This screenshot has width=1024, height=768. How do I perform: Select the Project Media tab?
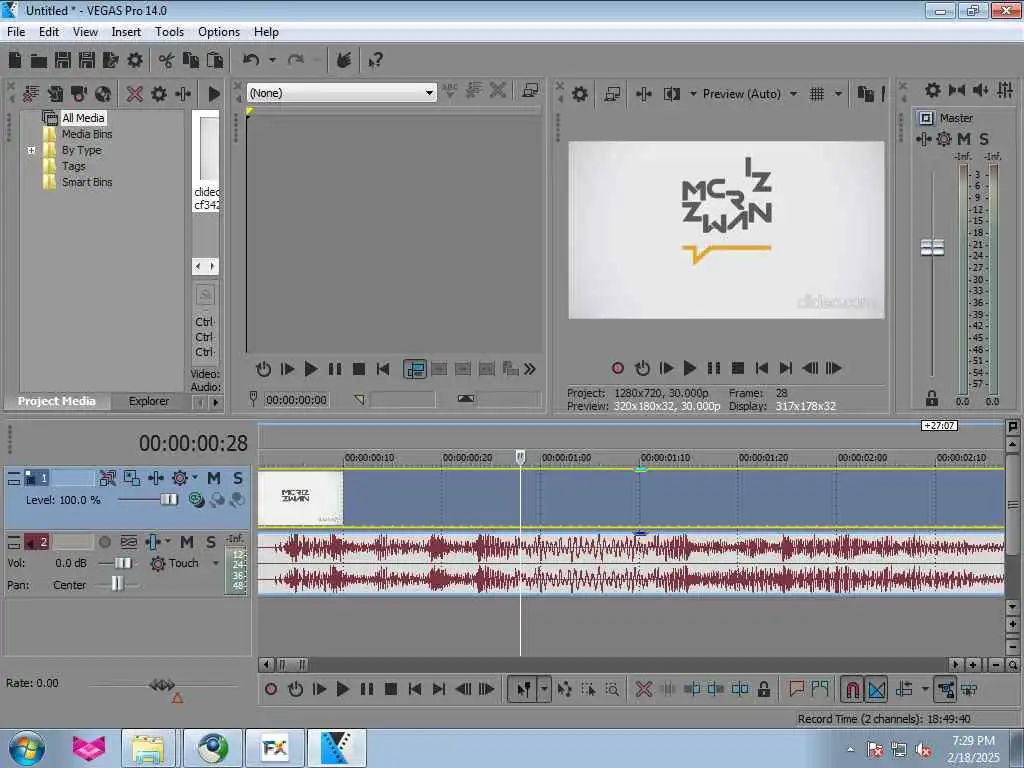[56, 401]
